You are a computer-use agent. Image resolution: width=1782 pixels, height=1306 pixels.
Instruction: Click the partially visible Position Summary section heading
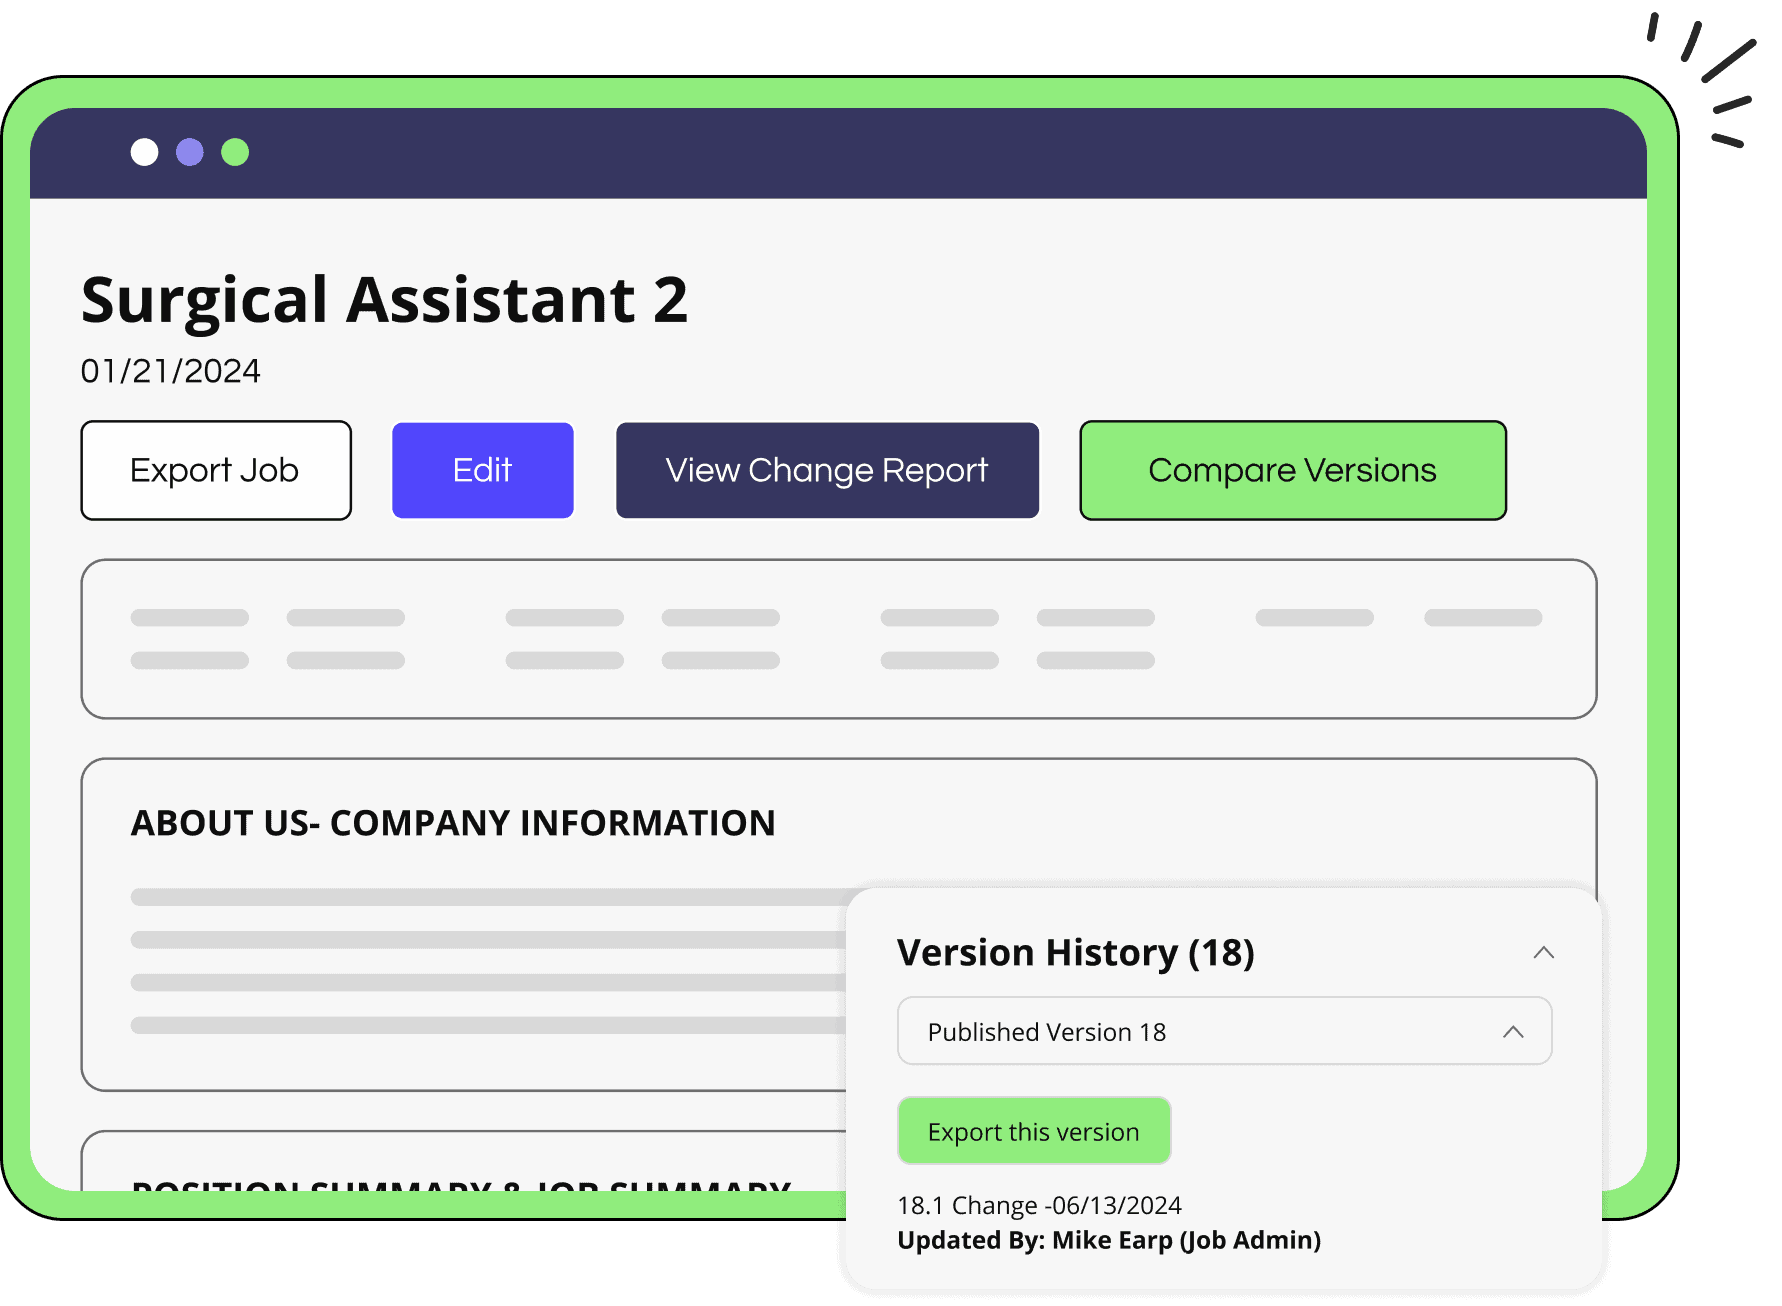coord(461,1183)
